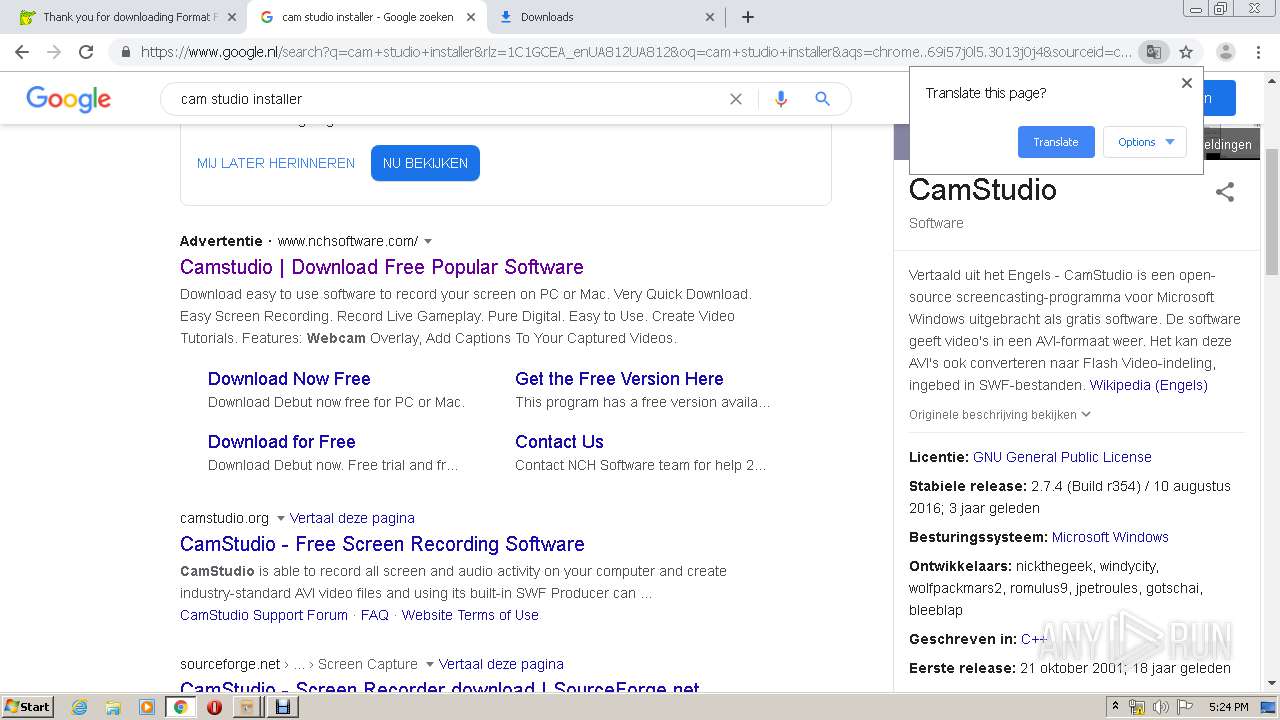Close the Downloads tab
1280x720 pixels.
point(710,17)
